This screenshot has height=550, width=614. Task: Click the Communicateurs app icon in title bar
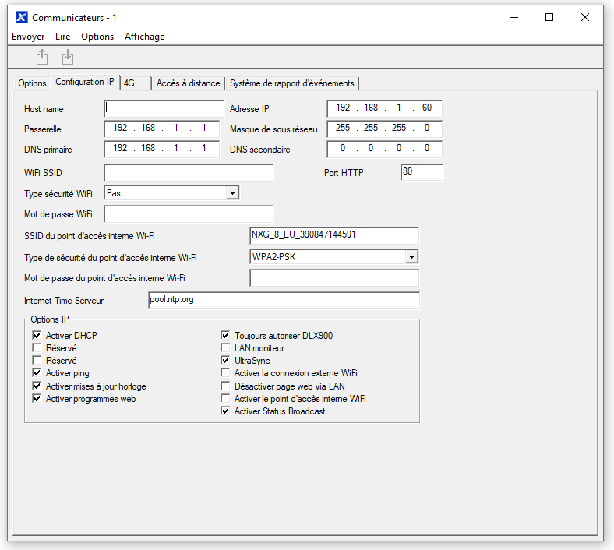coord(22,17)
